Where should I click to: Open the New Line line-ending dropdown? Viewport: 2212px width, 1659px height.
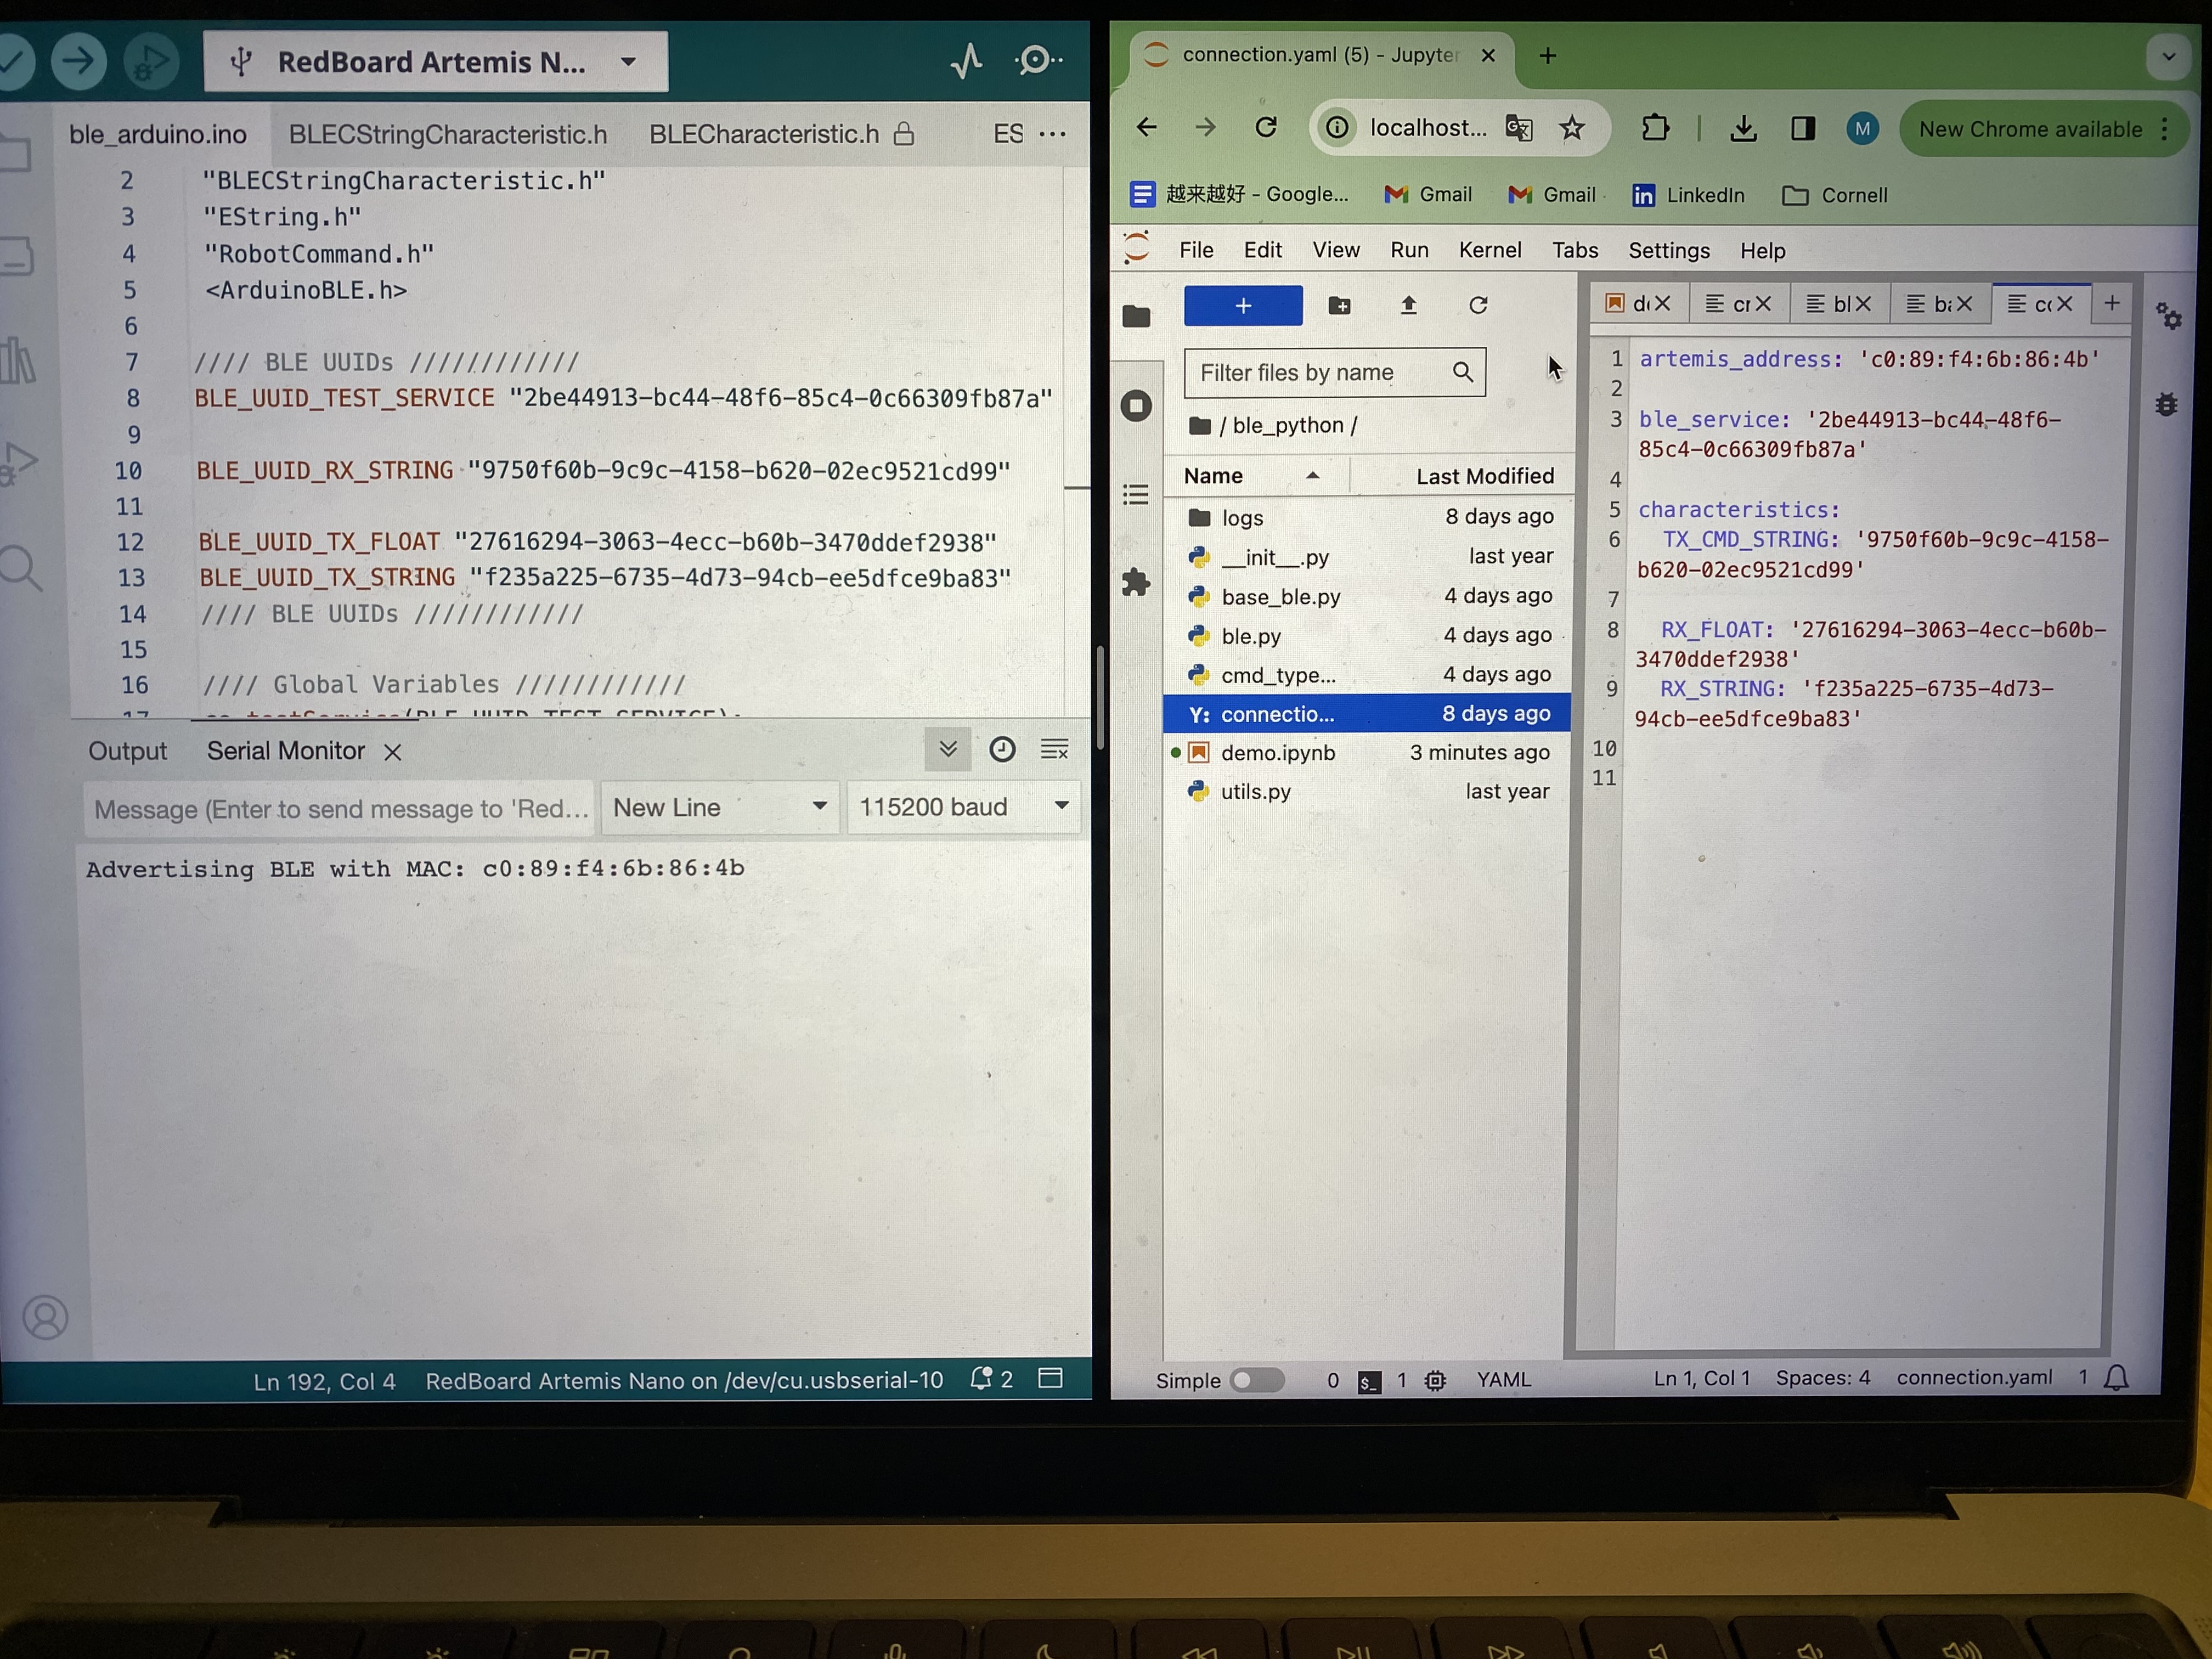point(719,807)
